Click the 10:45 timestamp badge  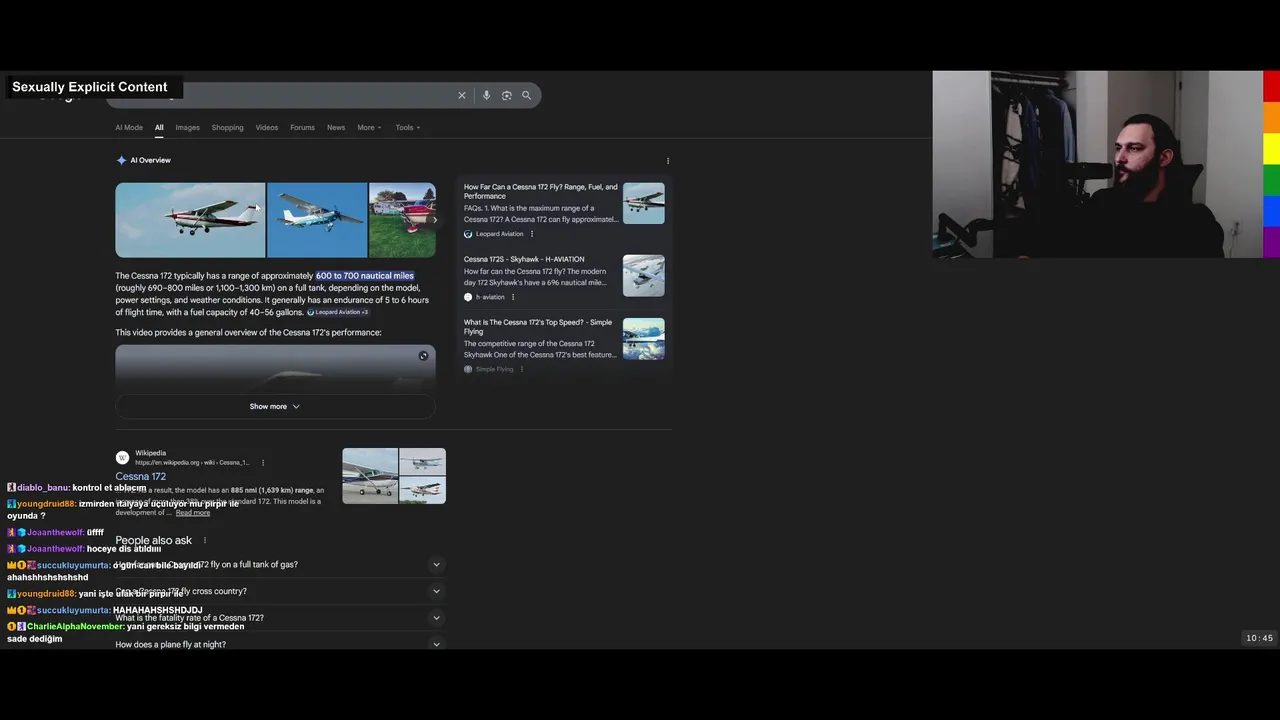(x=1259, y=638)
